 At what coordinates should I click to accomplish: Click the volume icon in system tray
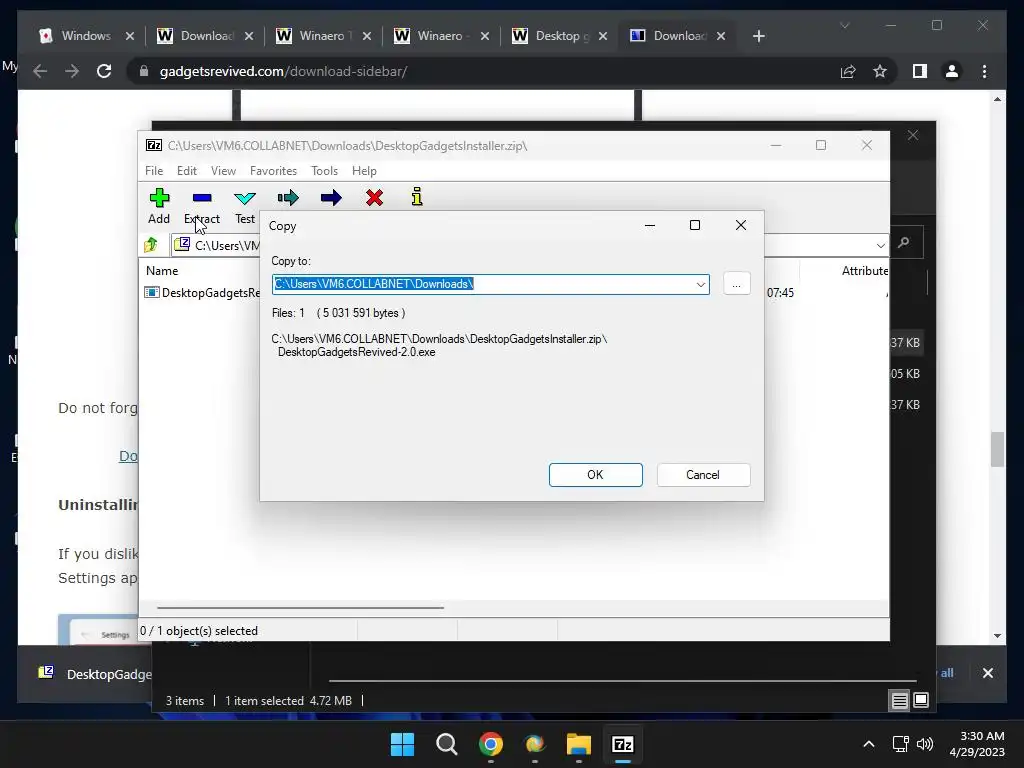point(925,744)
